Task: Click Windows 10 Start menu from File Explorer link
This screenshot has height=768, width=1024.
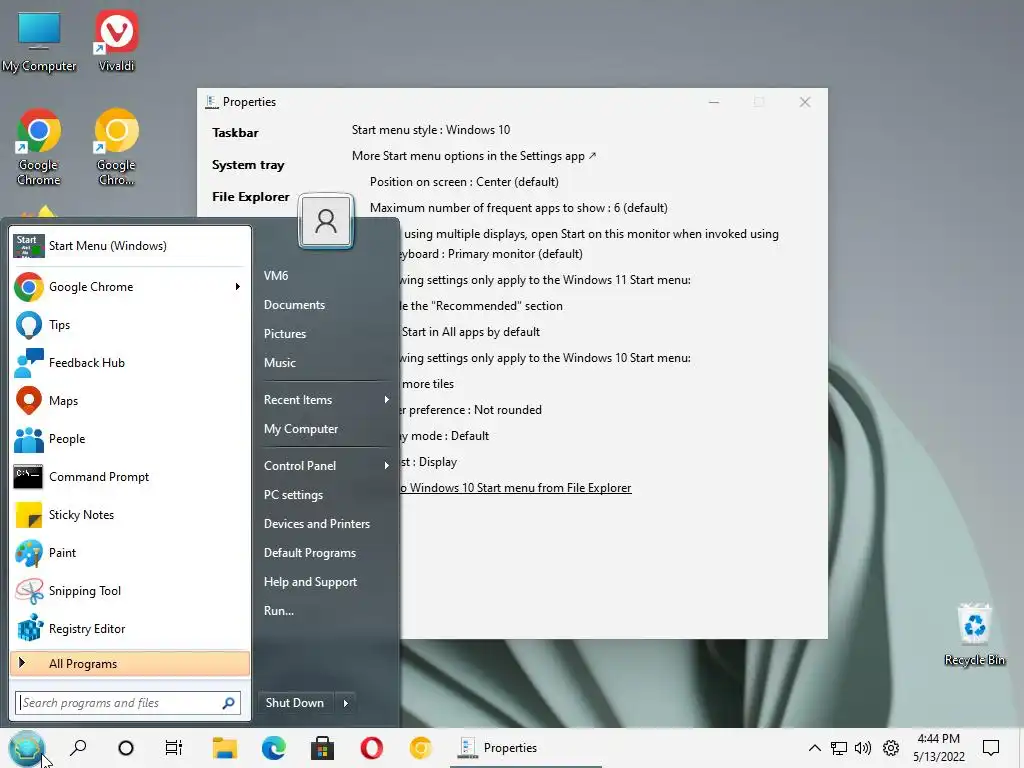Action: coord(516,488)
